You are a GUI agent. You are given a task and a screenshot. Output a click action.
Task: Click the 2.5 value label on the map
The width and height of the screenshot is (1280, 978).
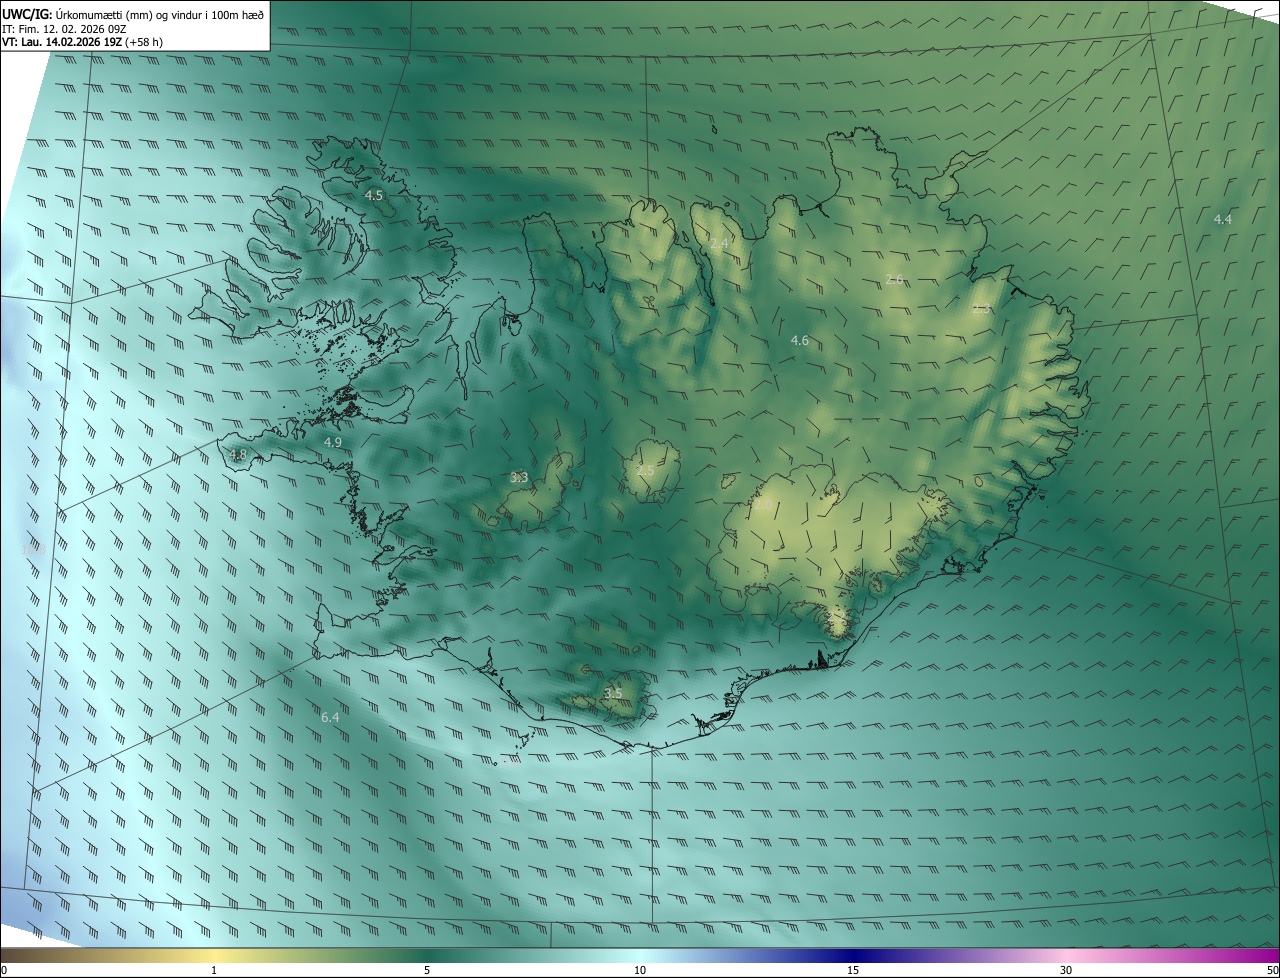tap(646, 470)
